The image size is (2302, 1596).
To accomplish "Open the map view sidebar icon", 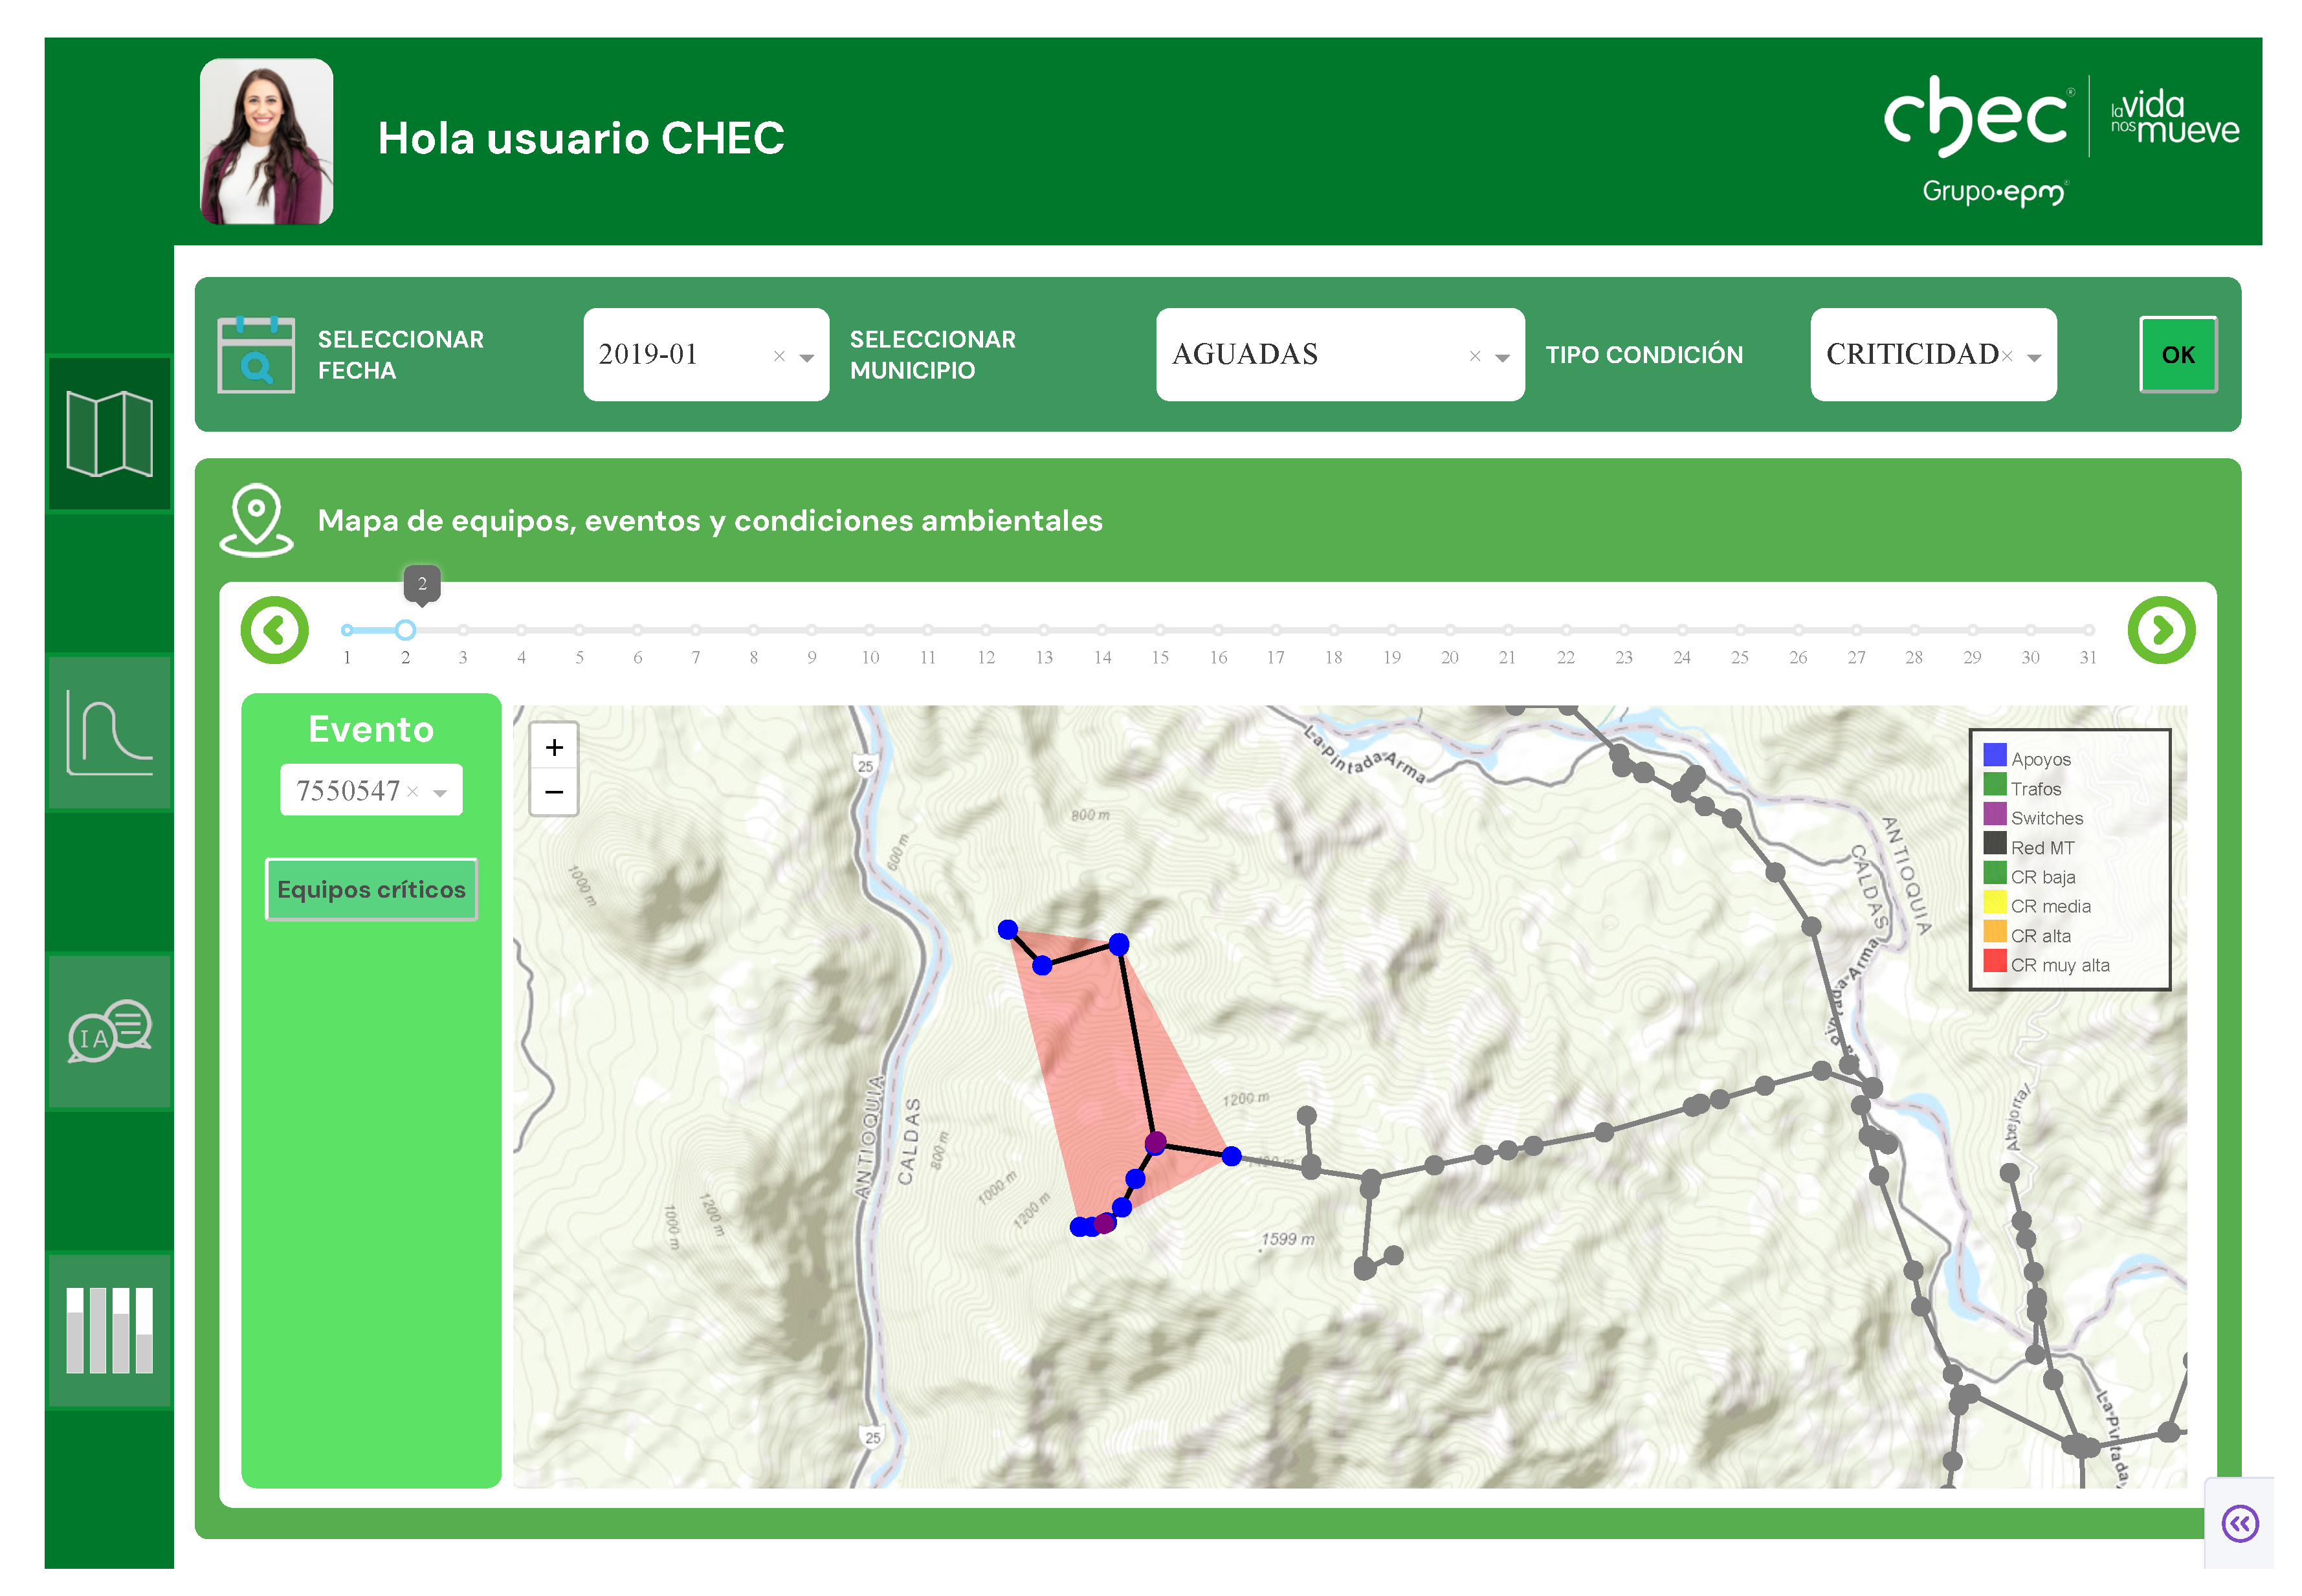I will 109,434.
